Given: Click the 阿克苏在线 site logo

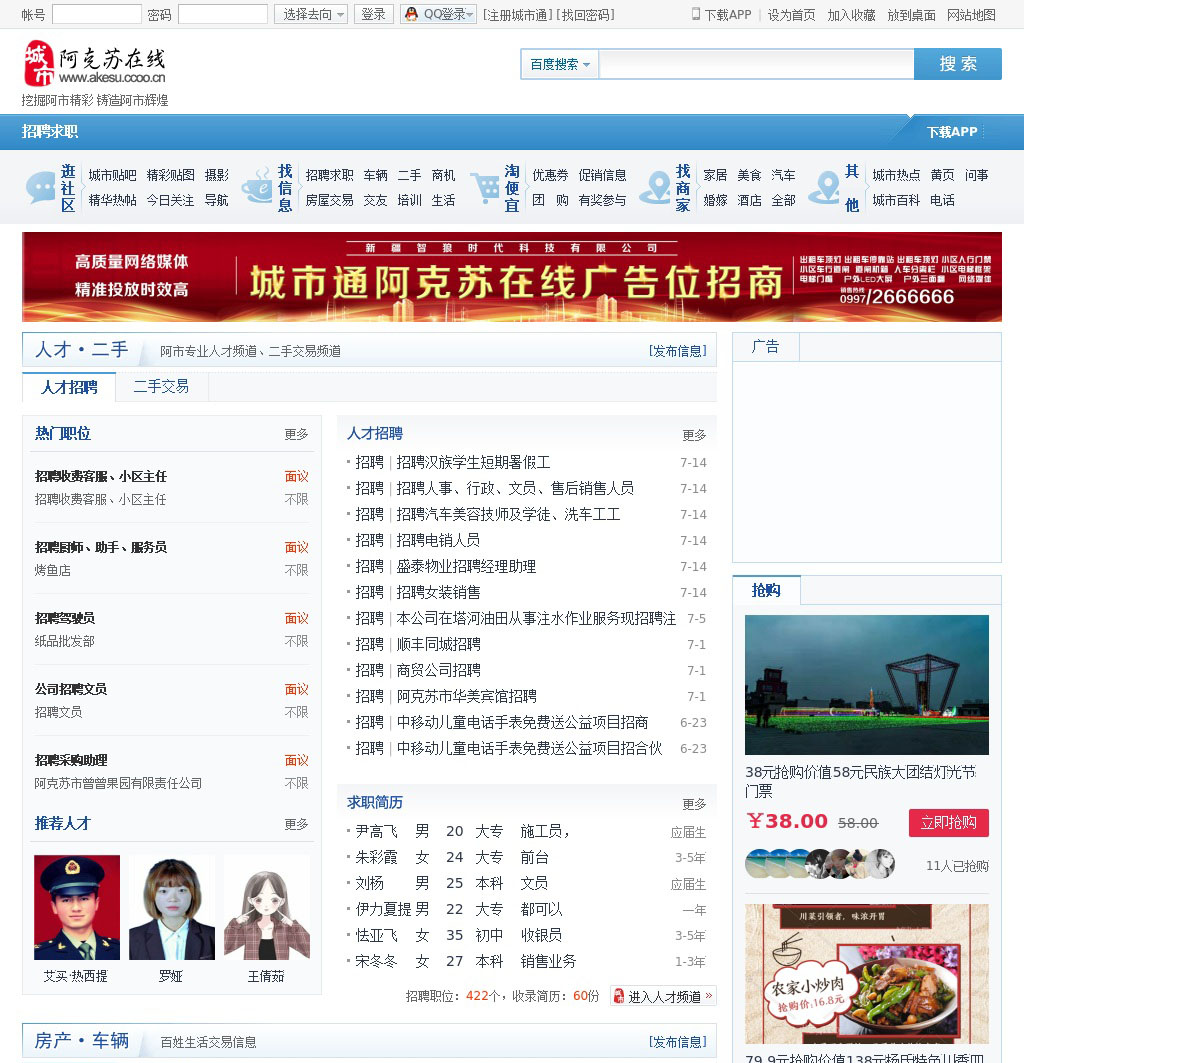Looking at the screenshot, I should click(x=94, y=64).
